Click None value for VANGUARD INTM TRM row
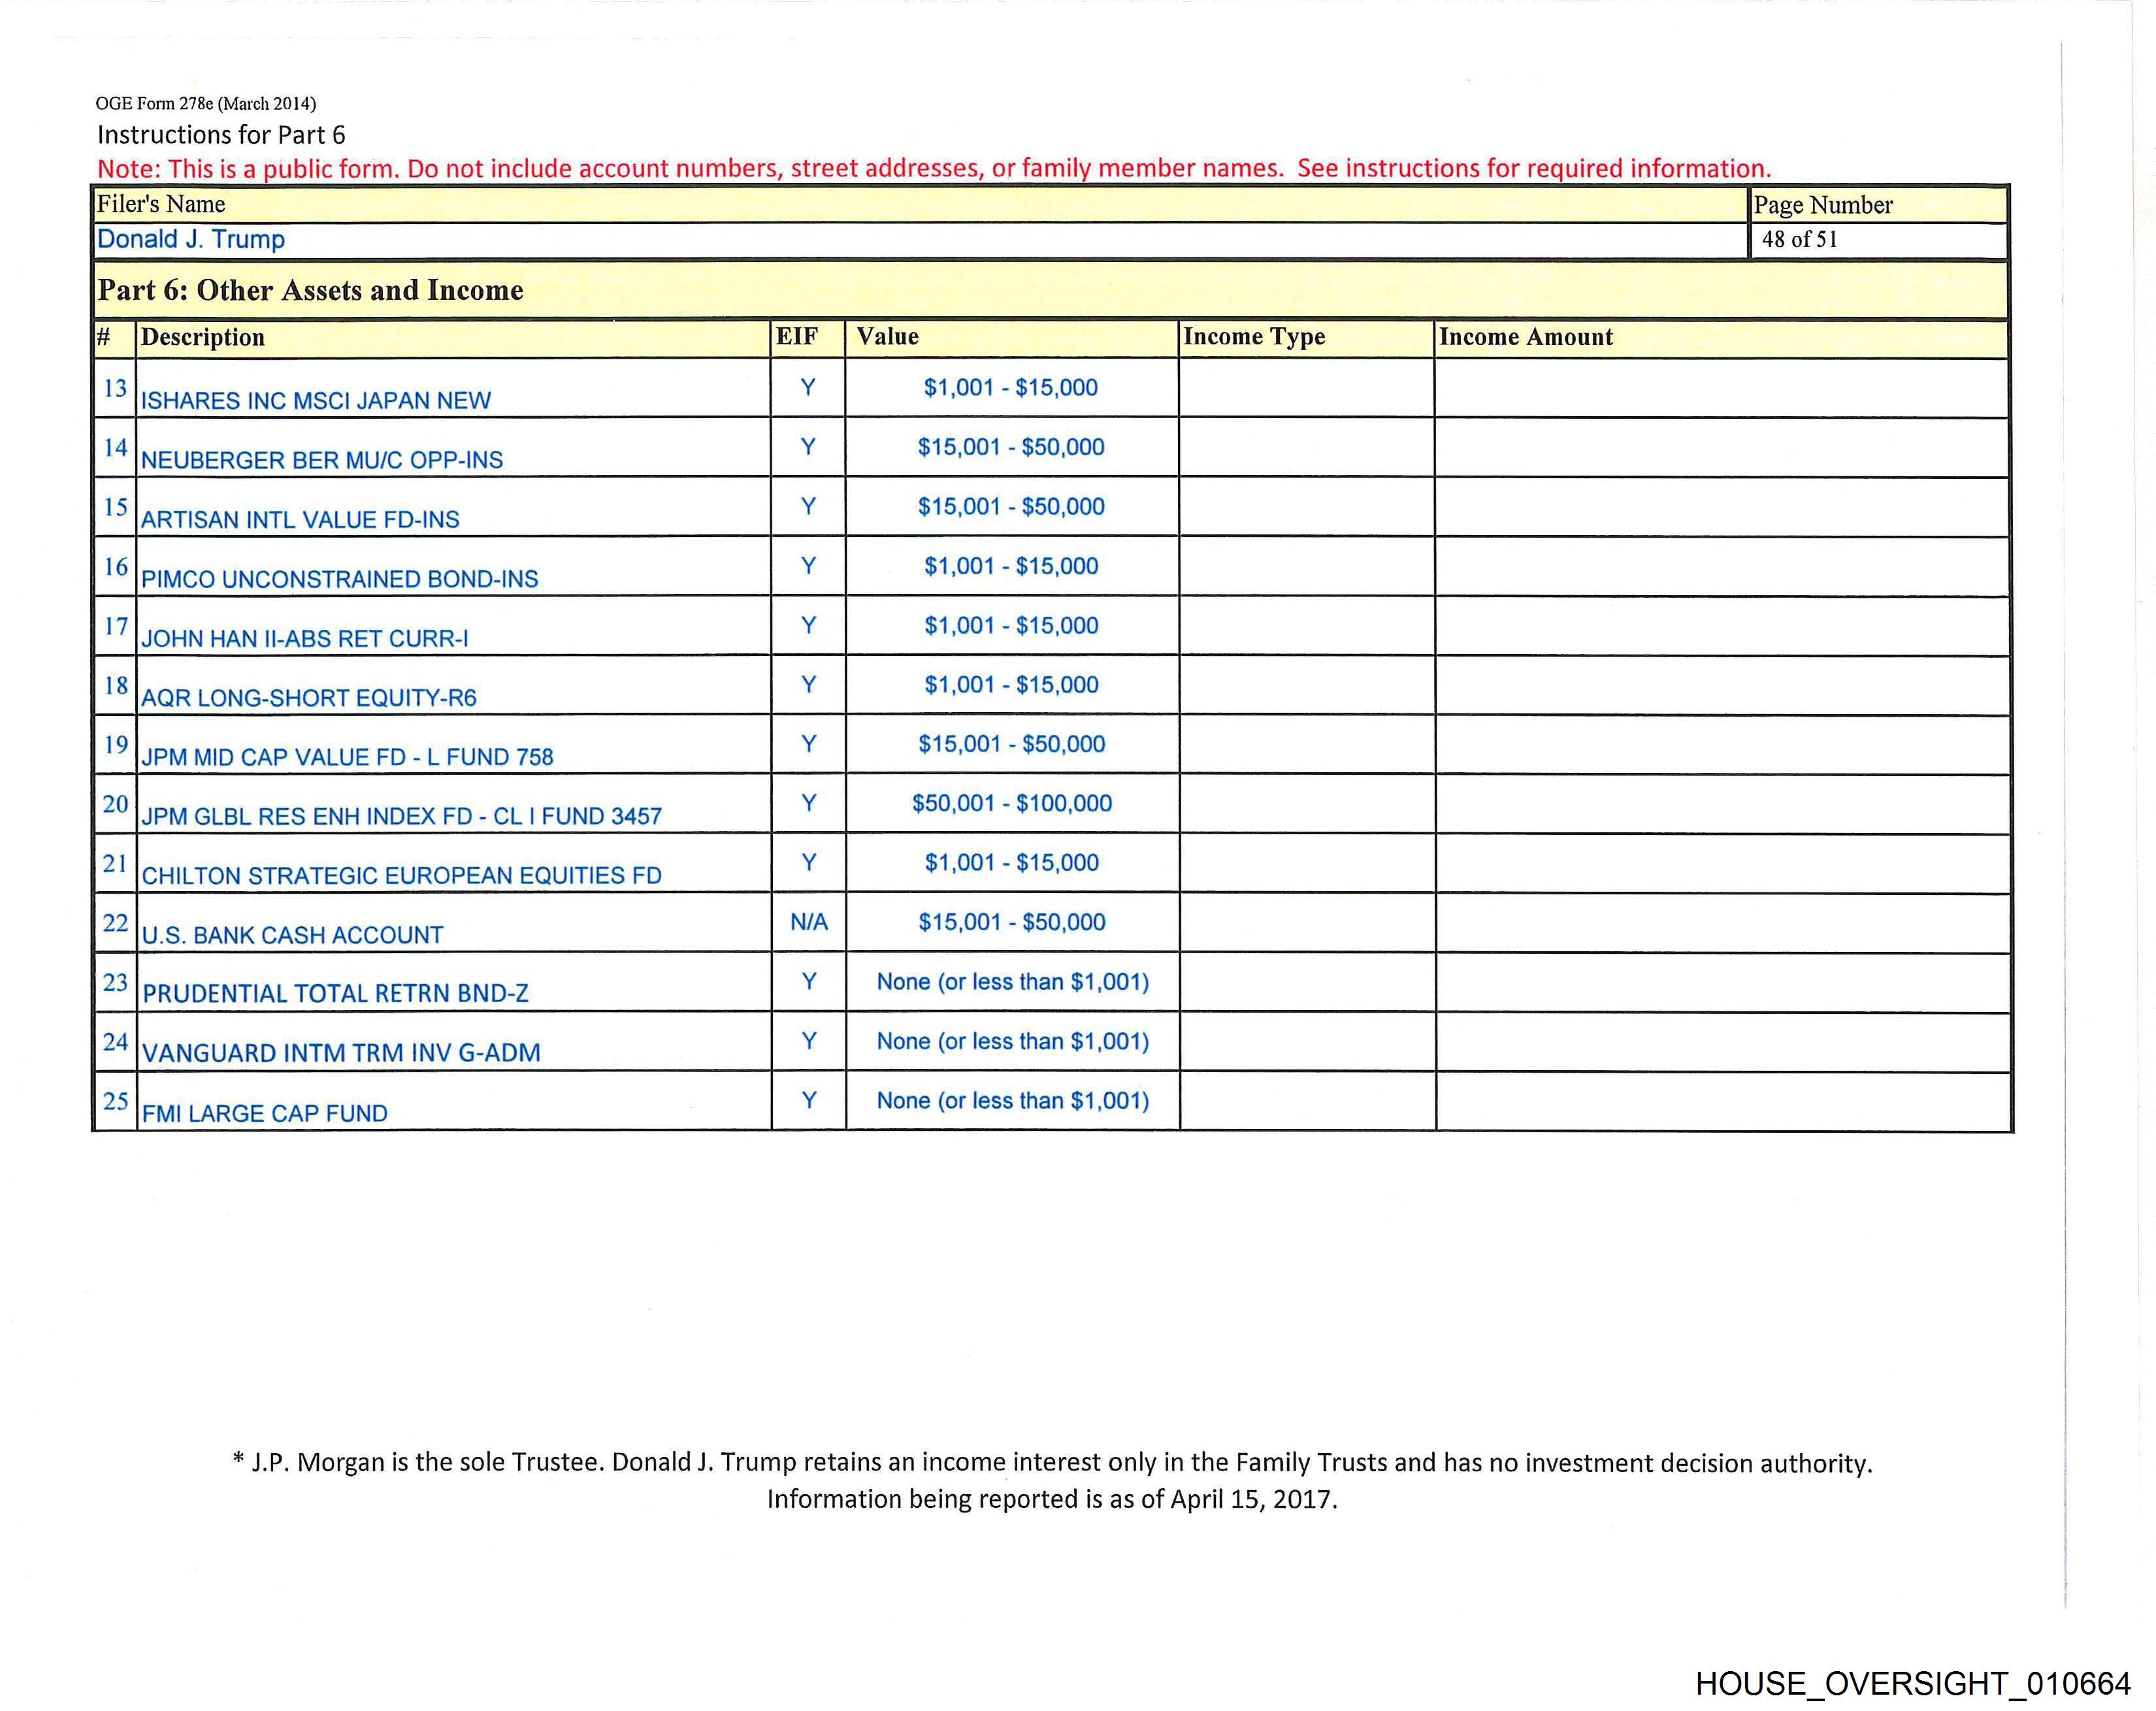The width and height of the screenshot is (2156, 1711). [1012, 1041]
